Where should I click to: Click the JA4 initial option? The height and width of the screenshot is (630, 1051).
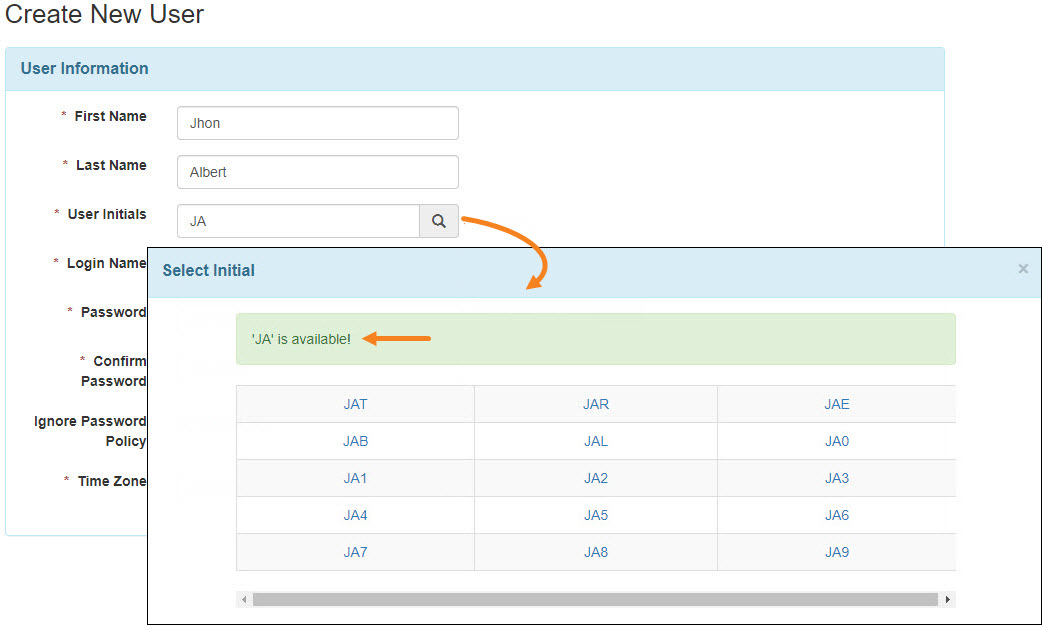coord(355,515)
